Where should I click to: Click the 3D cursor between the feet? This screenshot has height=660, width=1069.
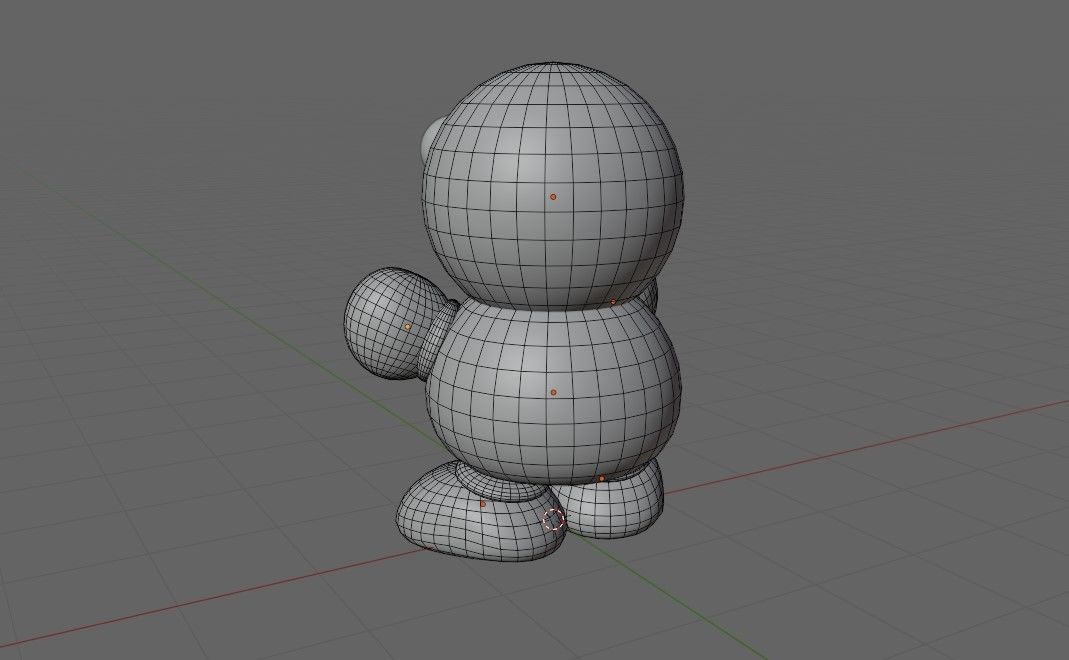coord(554,520)
